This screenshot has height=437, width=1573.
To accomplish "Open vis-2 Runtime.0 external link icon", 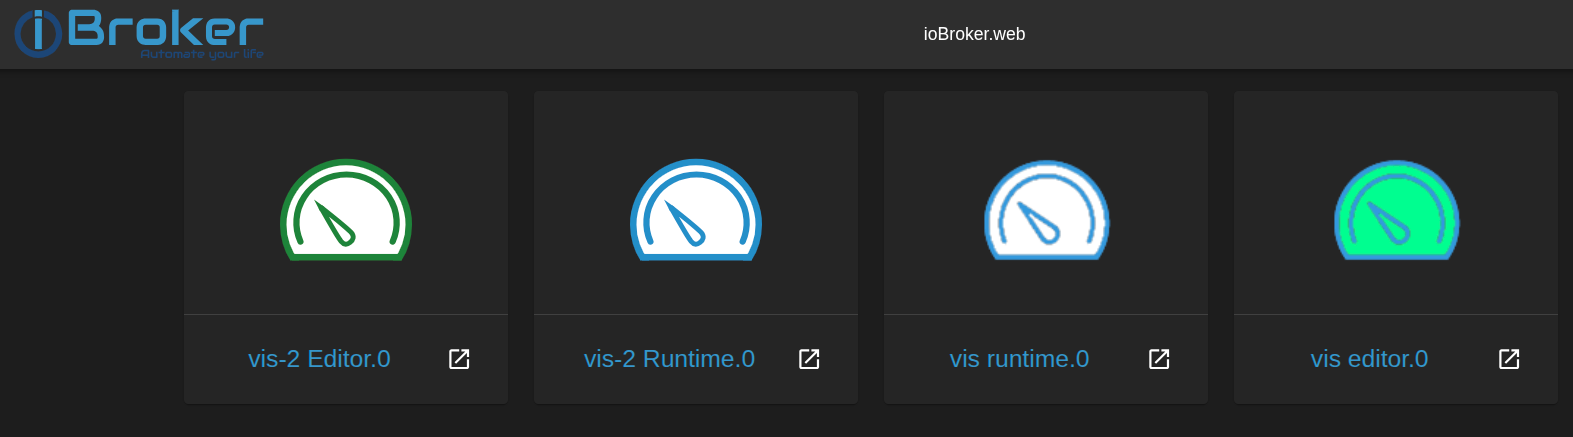I will (x=809, y=359).
